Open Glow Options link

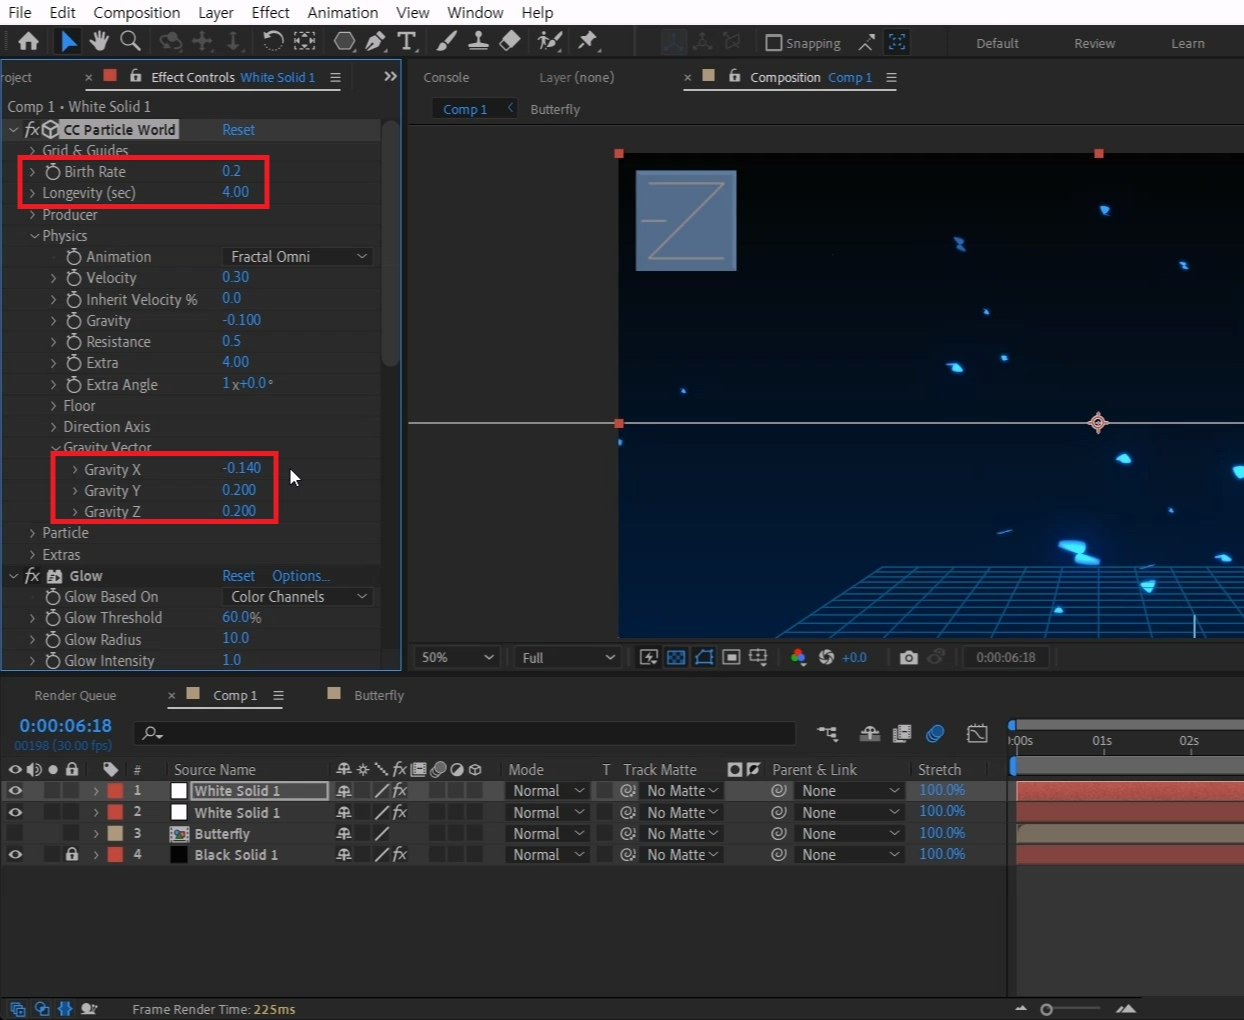point(300,576)
